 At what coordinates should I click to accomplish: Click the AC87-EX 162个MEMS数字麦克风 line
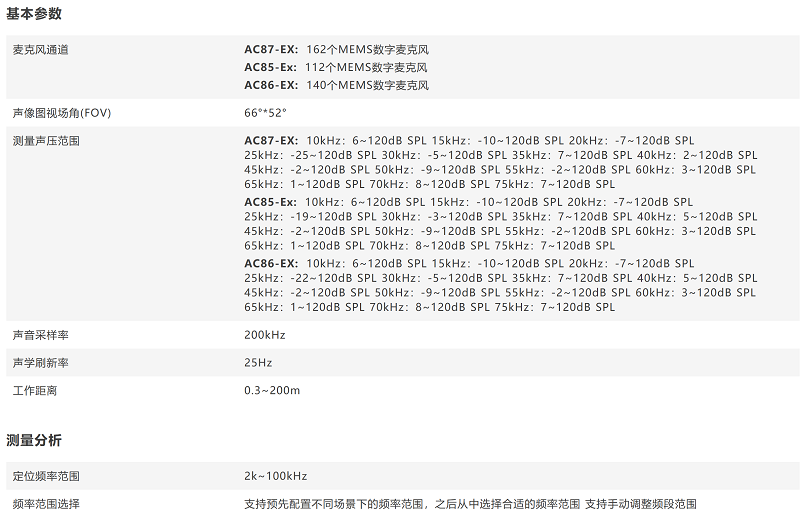pyautogui.click(x=336, y=49)
